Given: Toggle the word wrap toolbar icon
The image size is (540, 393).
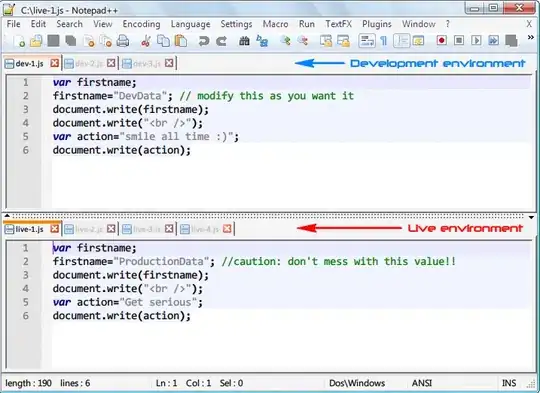Looking at the screenshot, I should click(x=367, y=41).
